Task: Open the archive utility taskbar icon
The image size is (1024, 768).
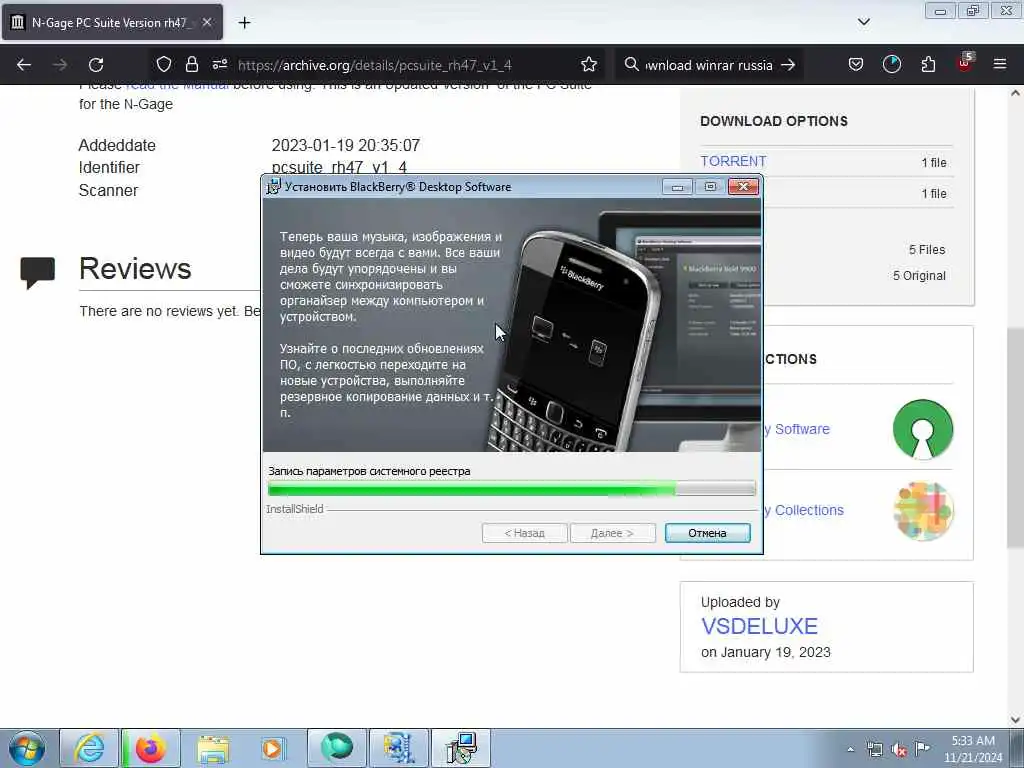Action: pos(398,748)
